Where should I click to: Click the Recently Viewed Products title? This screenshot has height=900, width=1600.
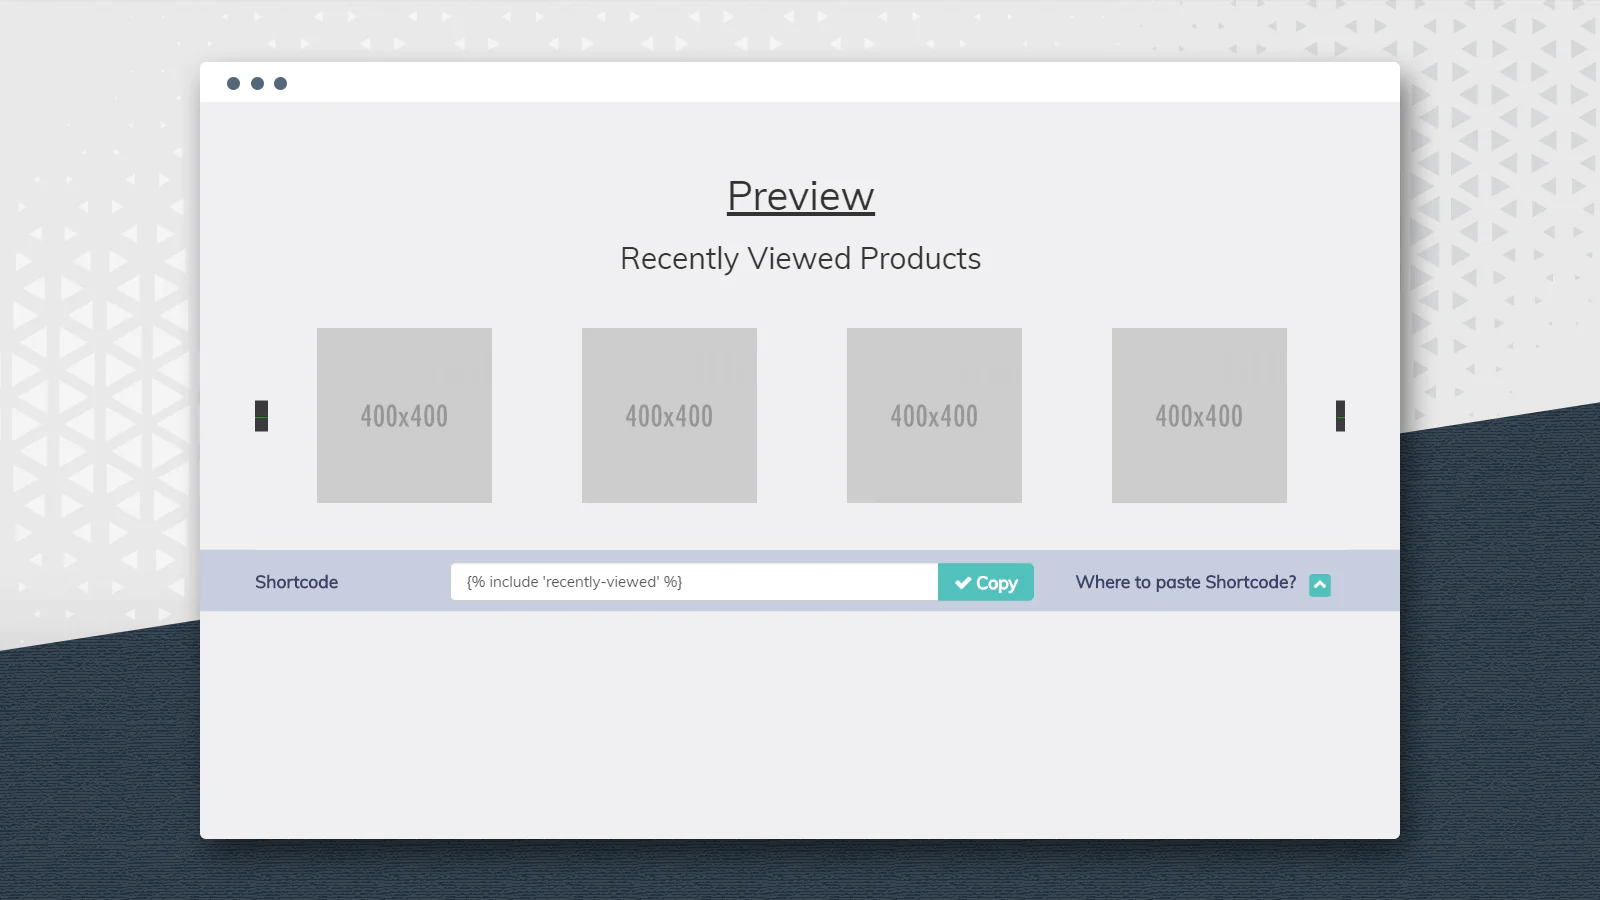pos(800,258)
